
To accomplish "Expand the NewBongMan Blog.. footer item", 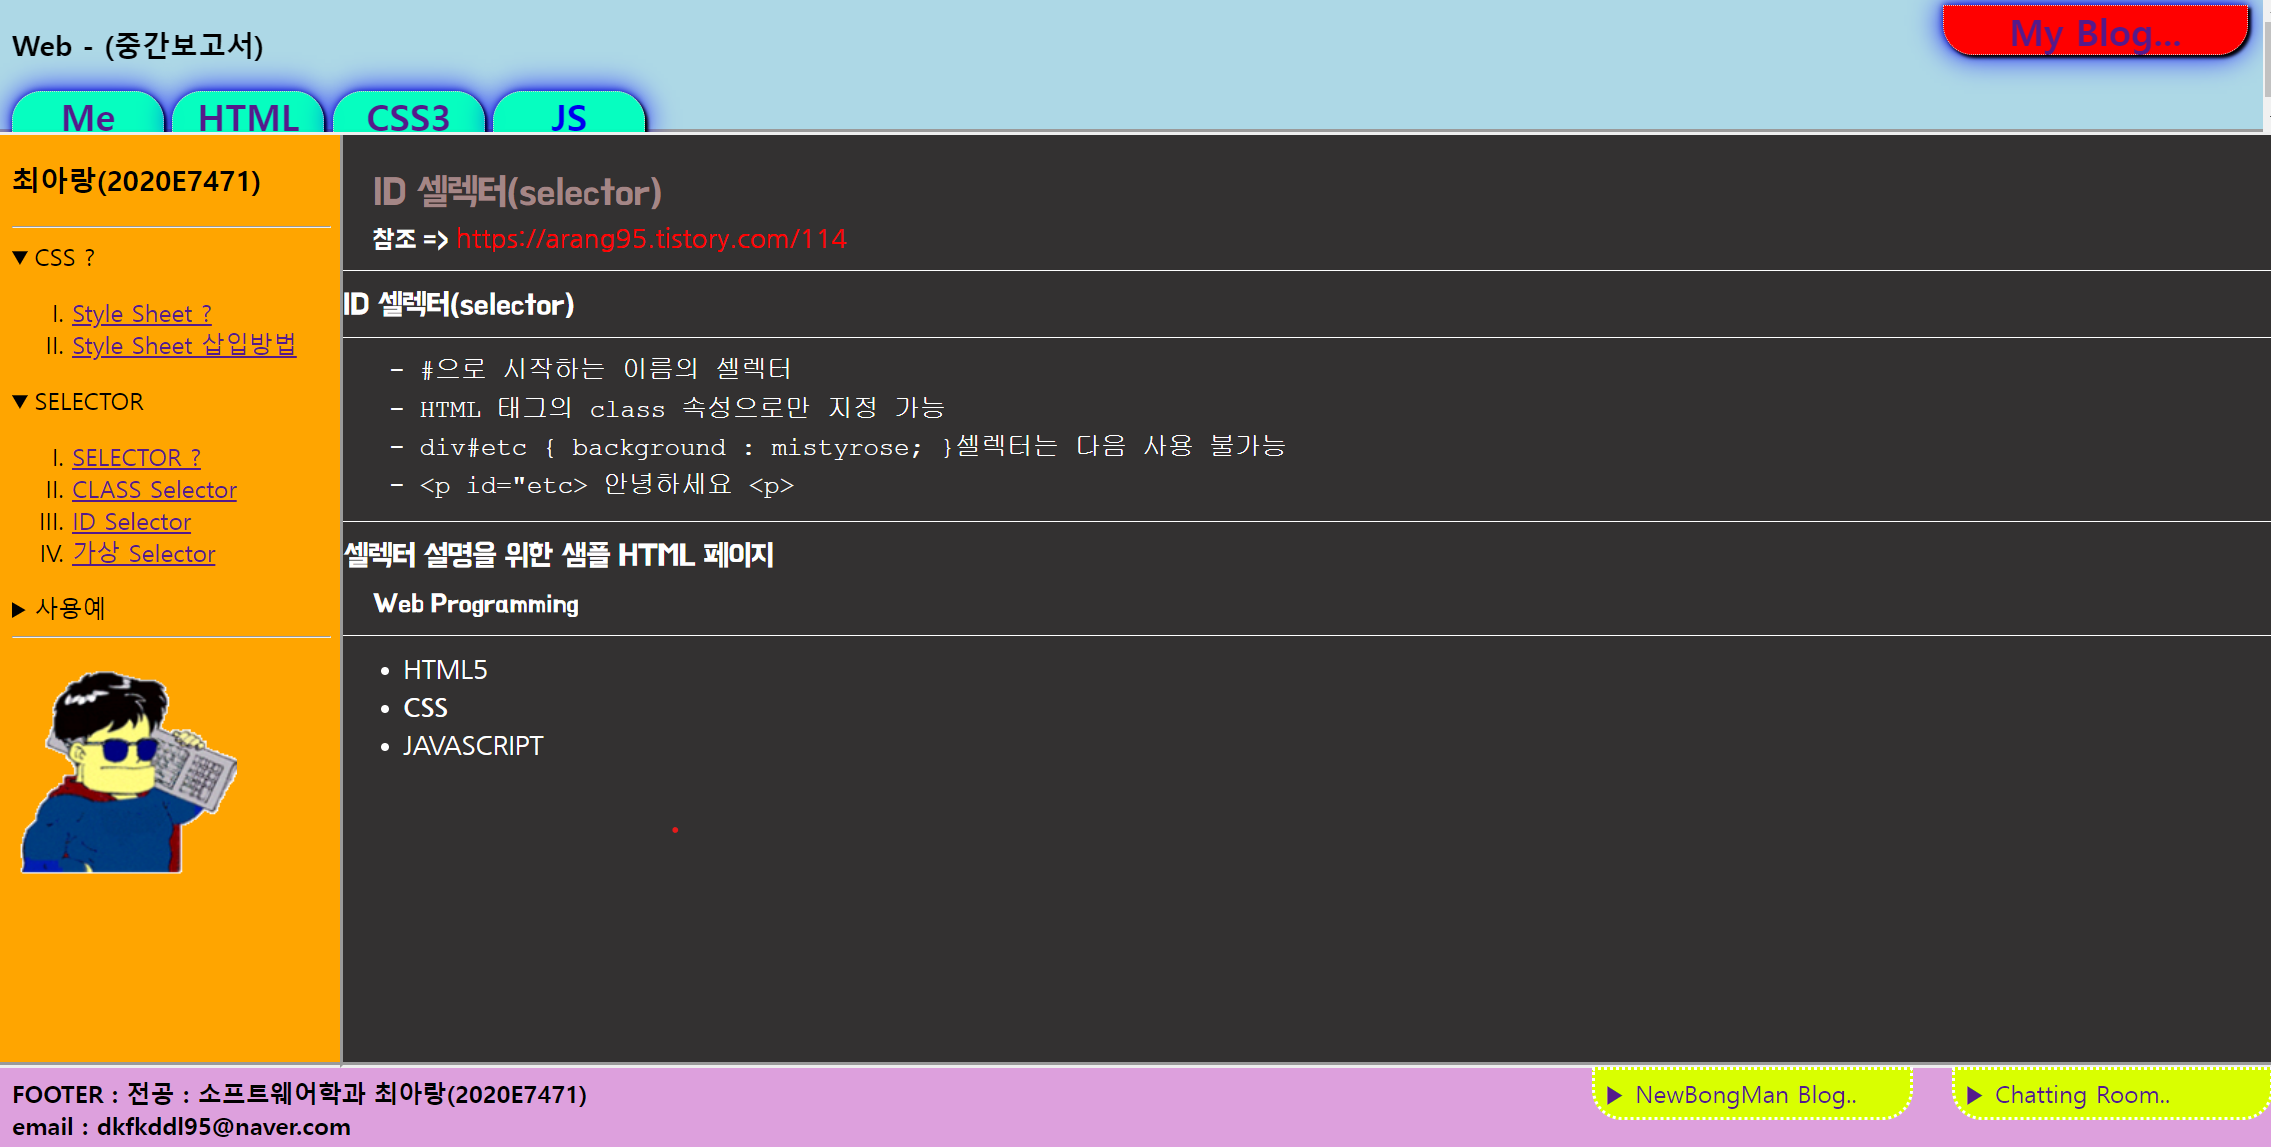I will point(1745,1095).
